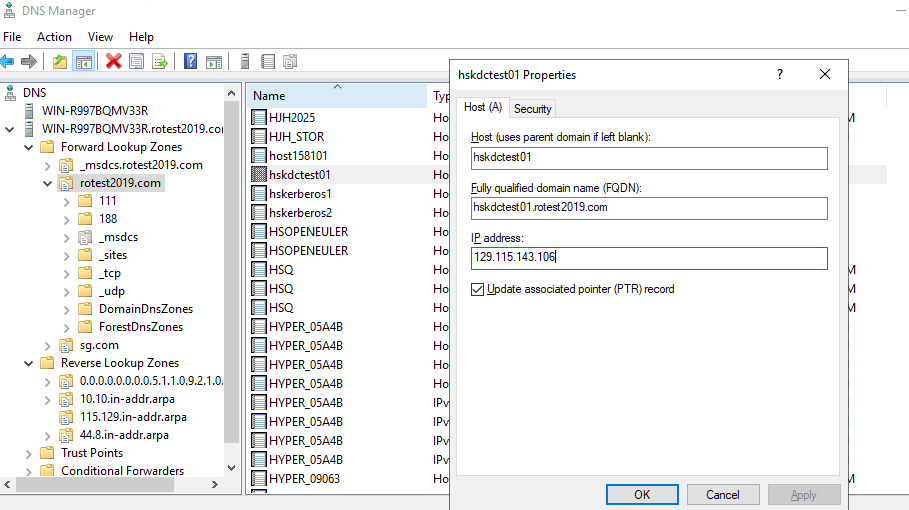The image size is (909, 510).
Task: Select server WIN-R997BQMV33R in tree
Action: pos(94,111)
